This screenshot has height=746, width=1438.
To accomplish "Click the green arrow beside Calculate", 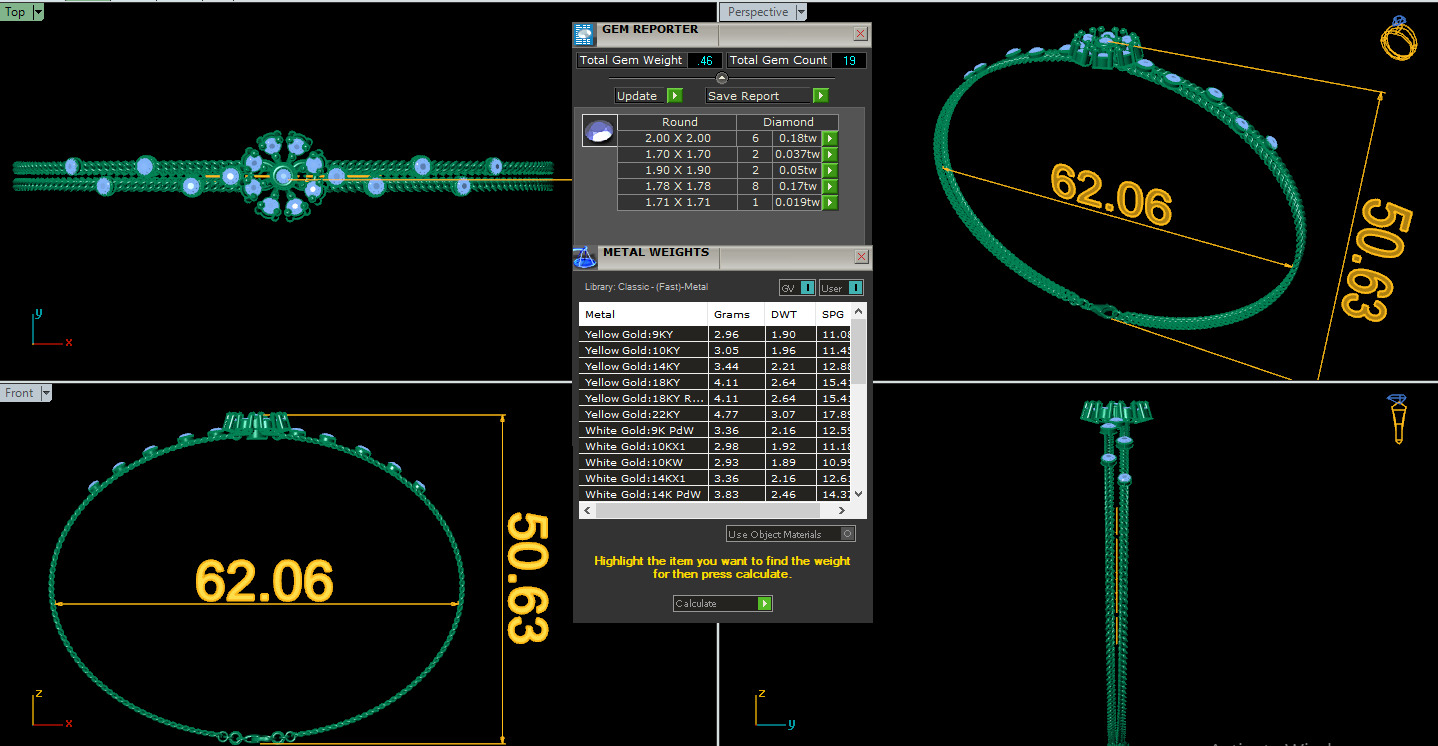I will coord(765,603).
